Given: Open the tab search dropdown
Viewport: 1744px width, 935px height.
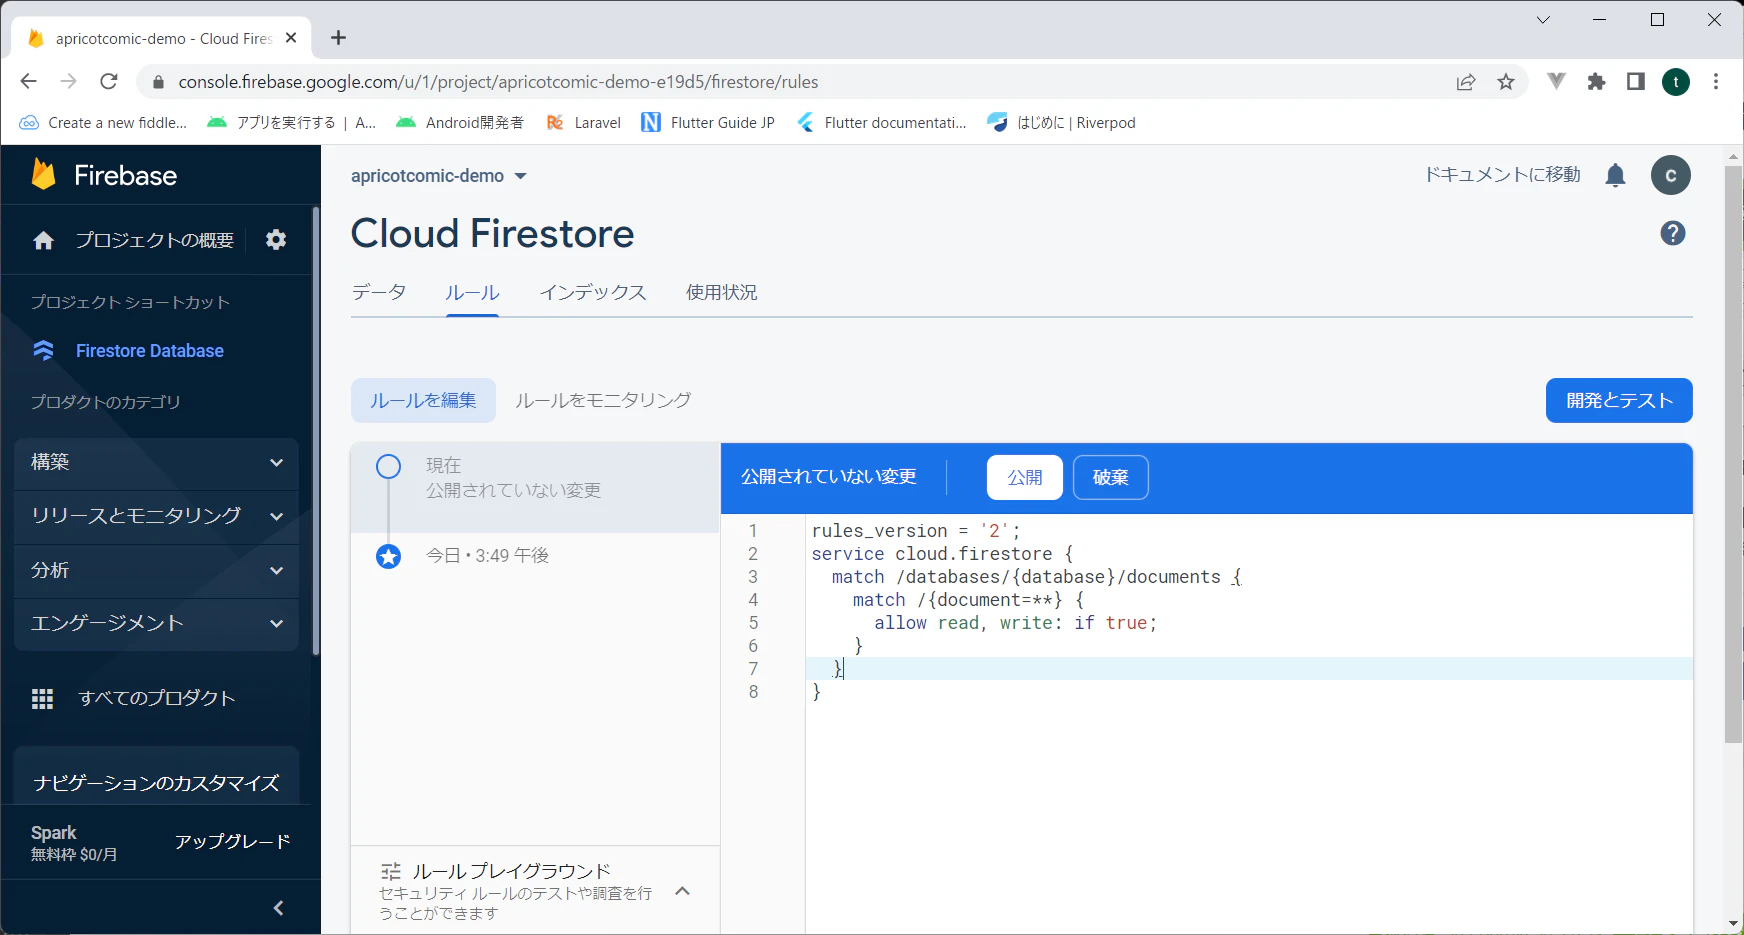Looking at the screenshot, I should point(1543,20).
